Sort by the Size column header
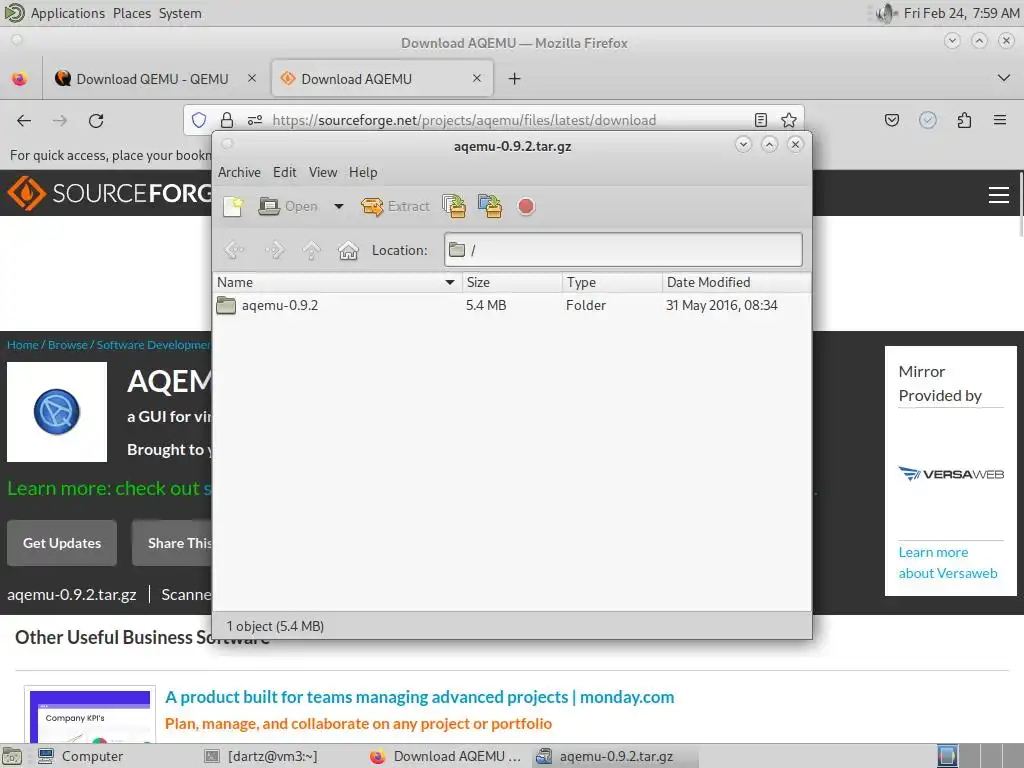The width and height of the screenshot is (1024, 768). point(512,282)
